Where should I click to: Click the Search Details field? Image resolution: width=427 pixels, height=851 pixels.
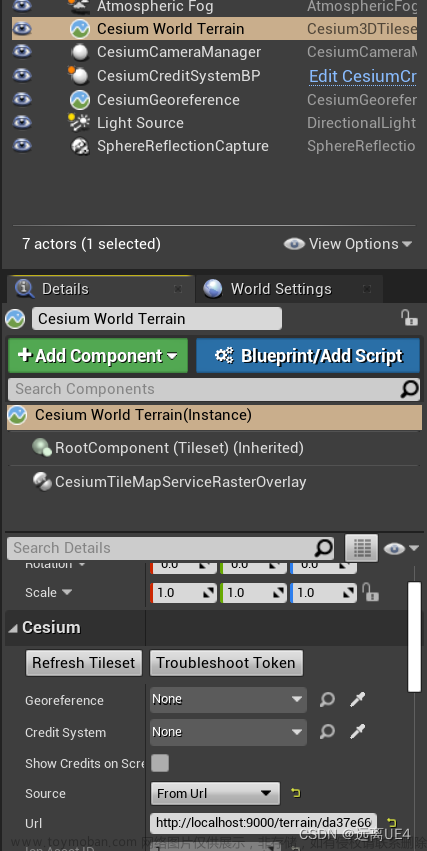pyautogui.click(x=161, y=548)
